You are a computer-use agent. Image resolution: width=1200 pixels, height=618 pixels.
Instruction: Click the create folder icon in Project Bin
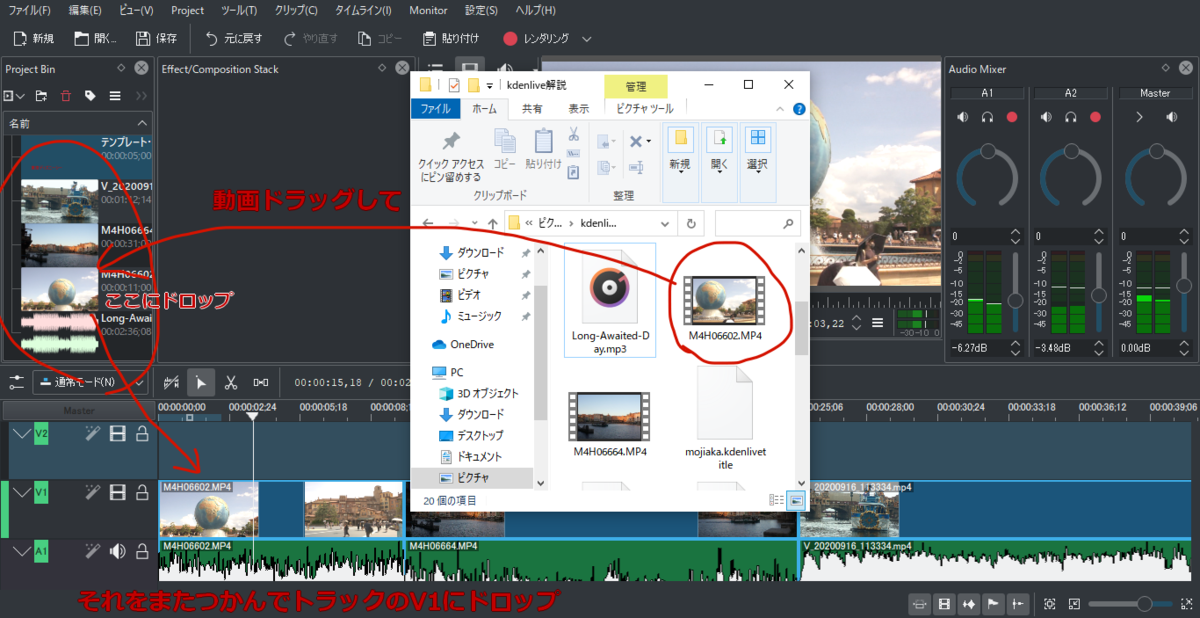click(x=41, y=96)
